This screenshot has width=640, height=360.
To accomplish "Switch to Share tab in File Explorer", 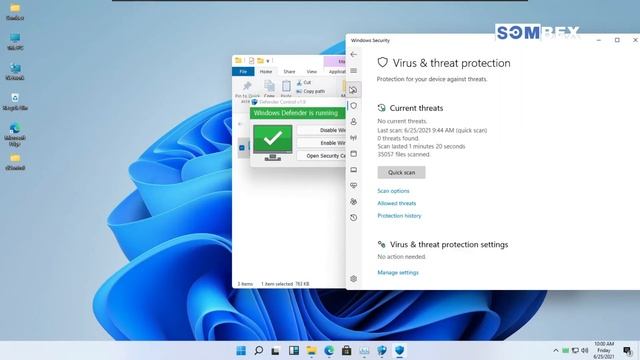I will [x=289, y=71].
